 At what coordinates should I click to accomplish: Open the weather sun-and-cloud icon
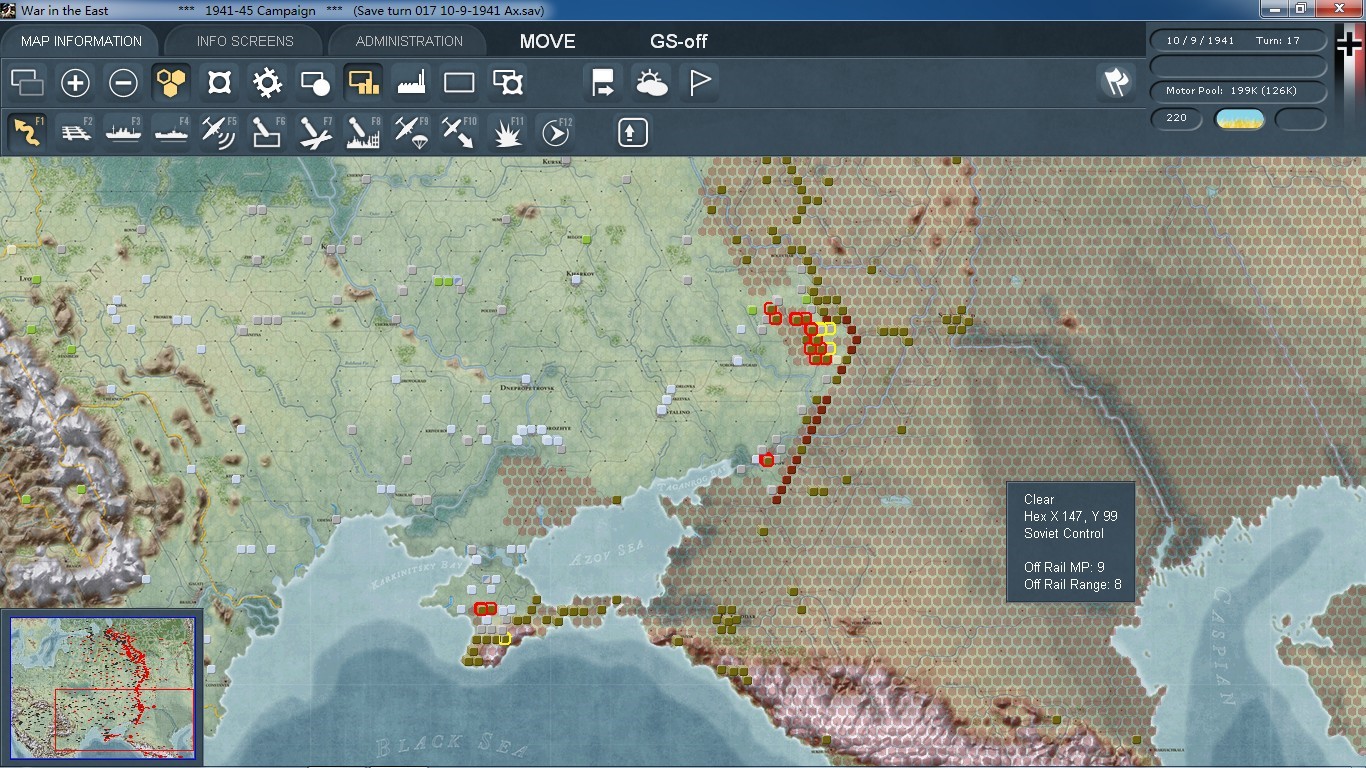(651, 82)
